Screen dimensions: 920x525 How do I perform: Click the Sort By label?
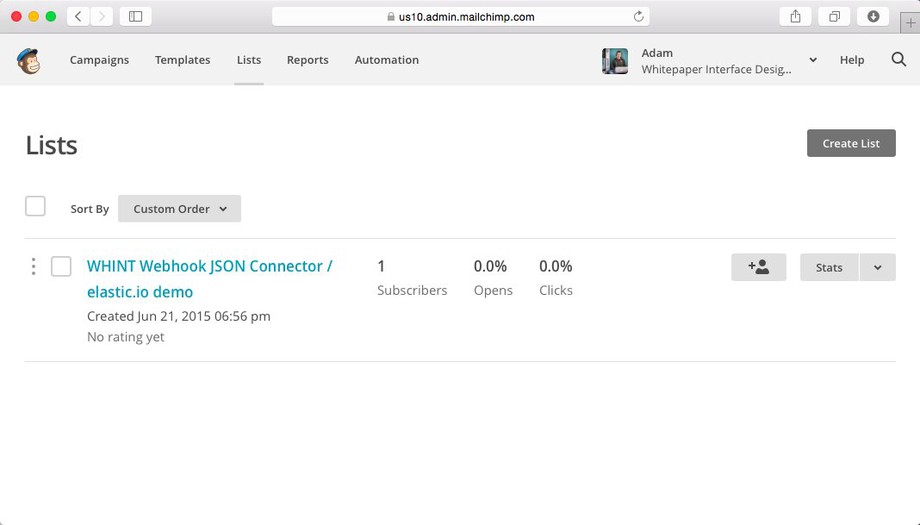(x=90, y=209)
